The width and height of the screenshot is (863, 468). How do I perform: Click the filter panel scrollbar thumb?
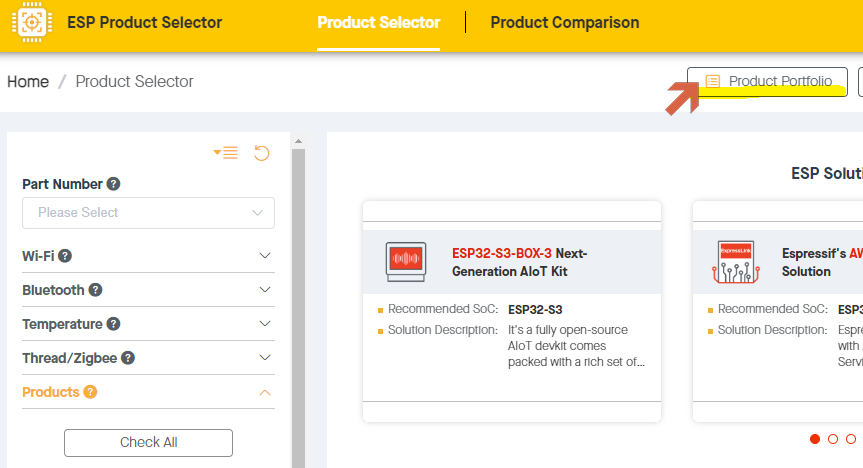point(298,308)
